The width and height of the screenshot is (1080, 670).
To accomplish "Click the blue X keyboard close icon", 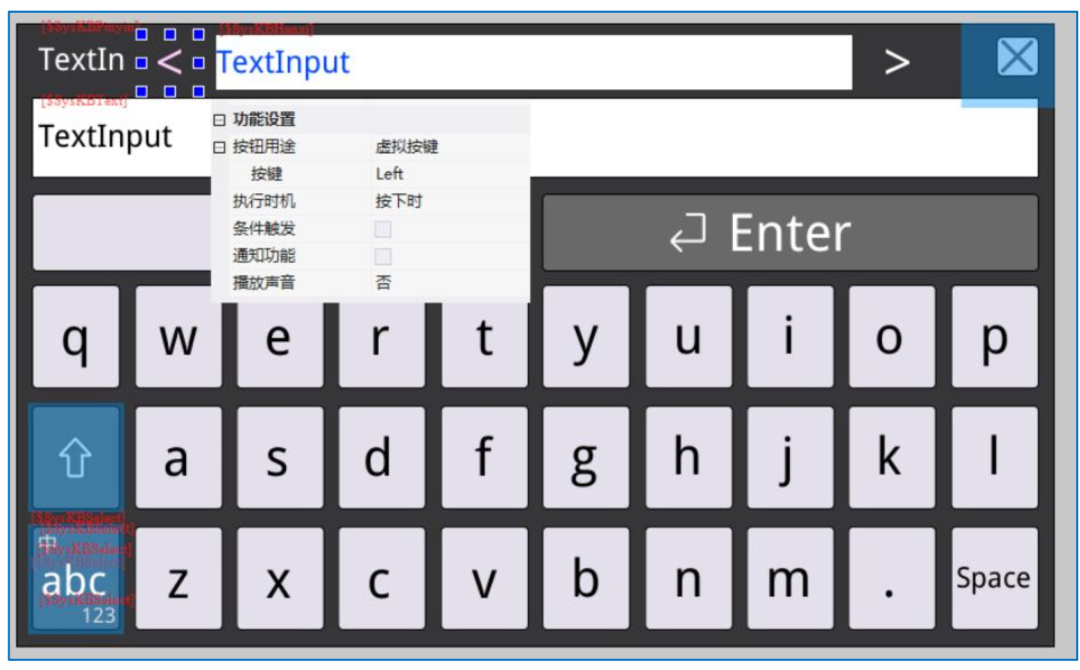I will 1016,58.
